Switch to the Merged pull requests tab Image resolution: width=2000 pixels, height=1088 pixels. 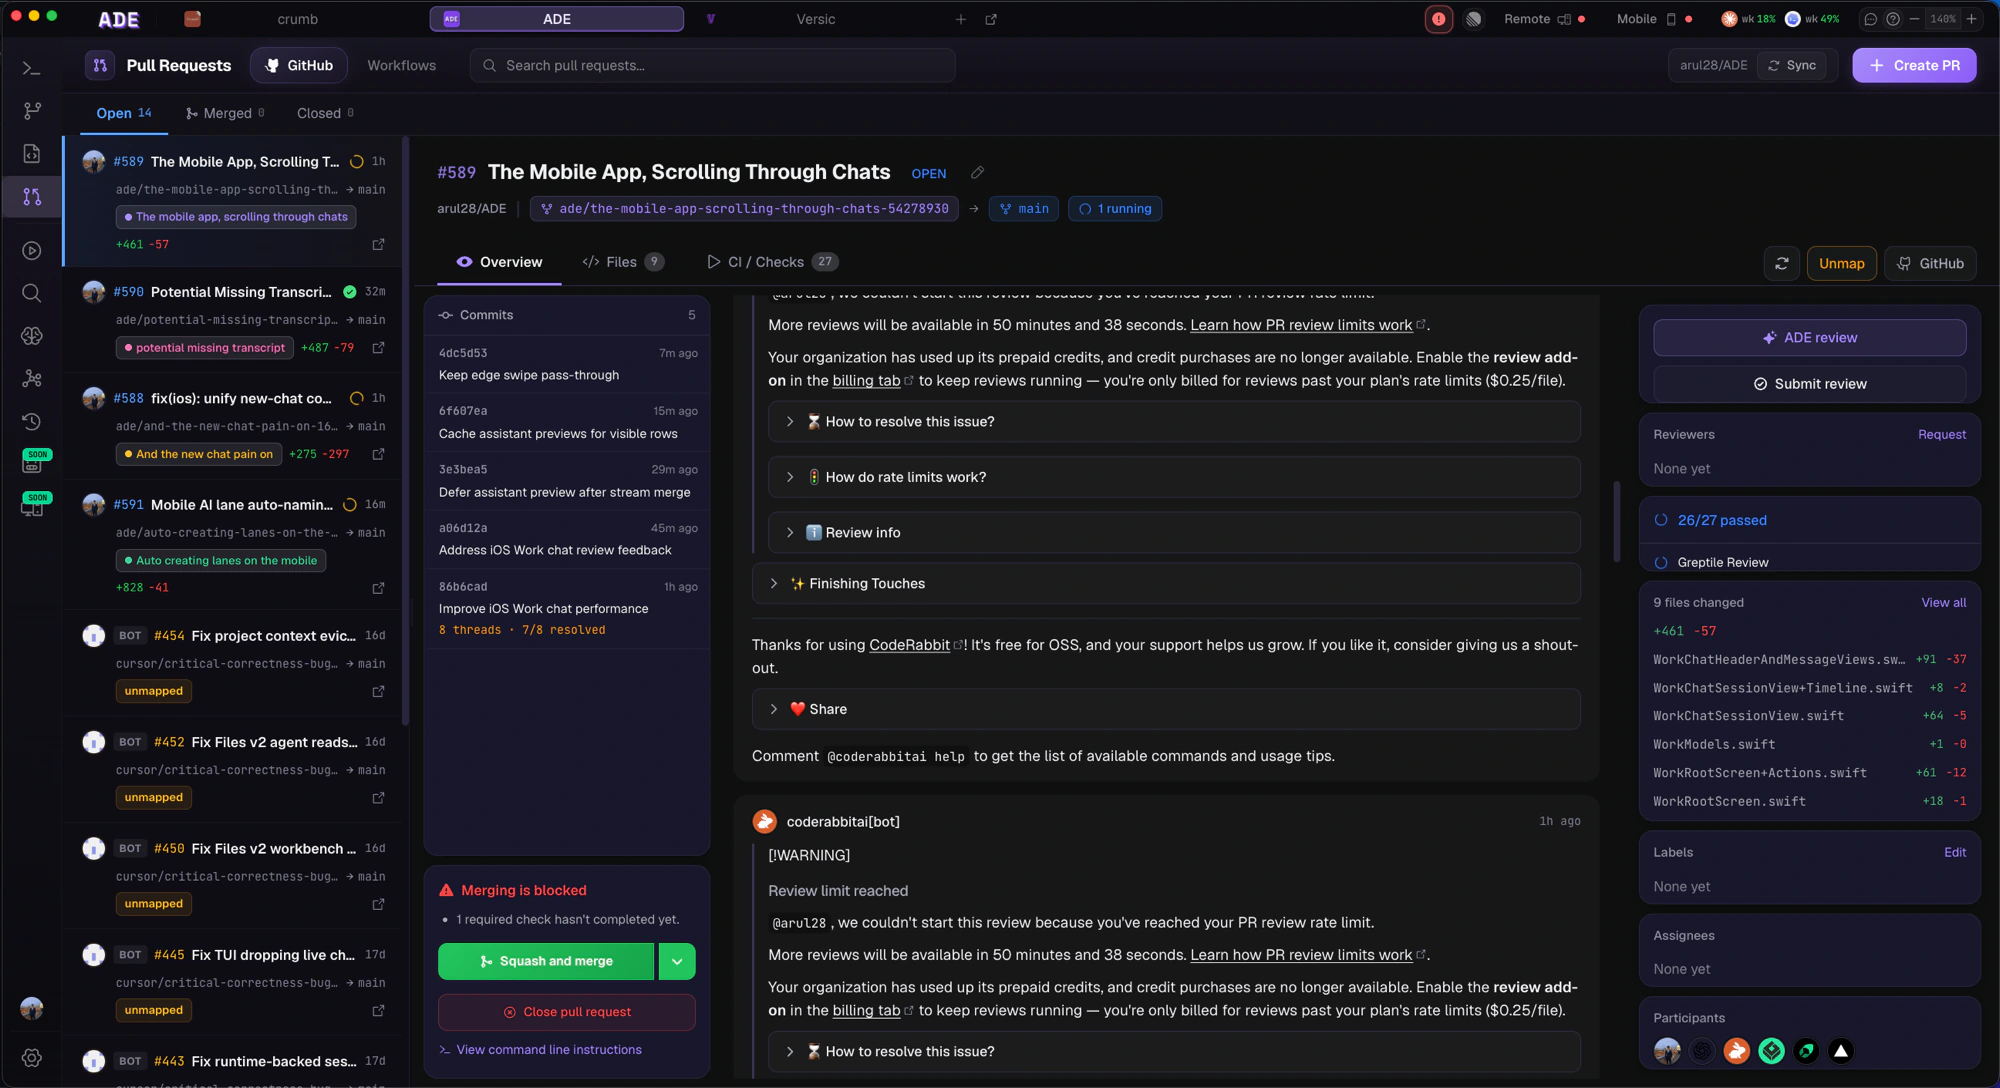coord(225,114)
